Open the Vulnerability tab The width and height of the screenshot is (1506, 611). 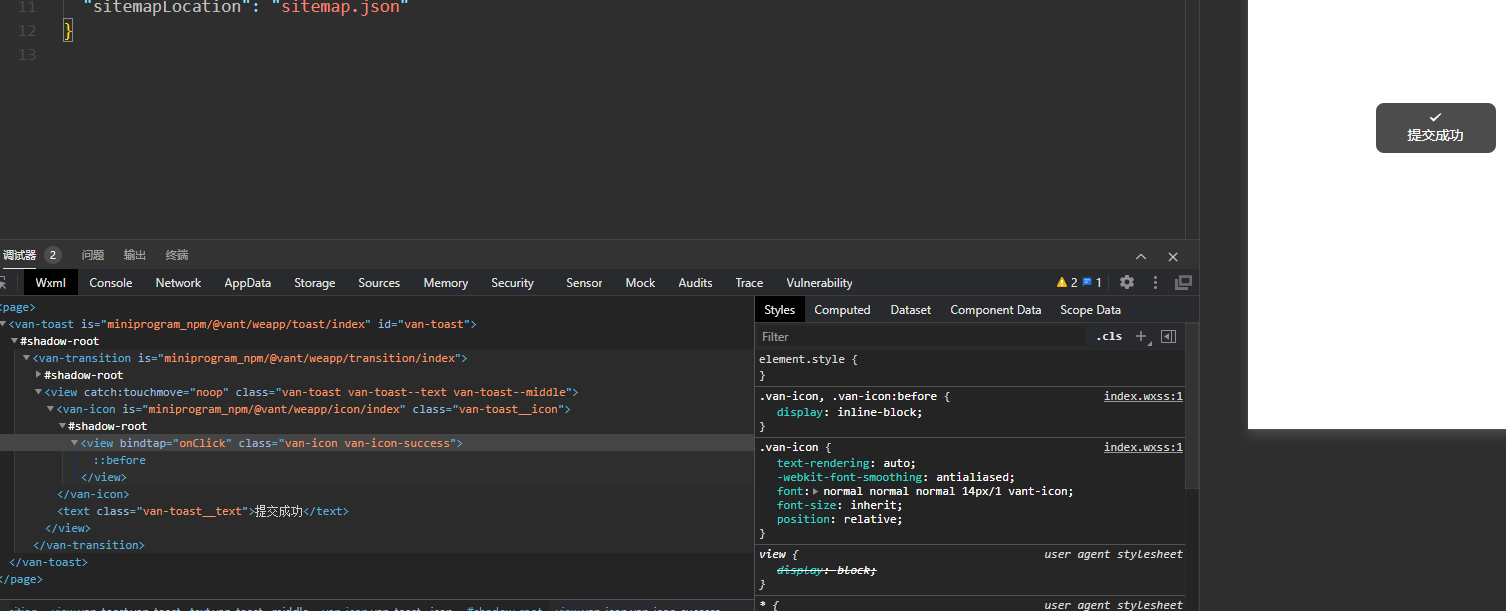pyautogui.click(x=820, y=283)
